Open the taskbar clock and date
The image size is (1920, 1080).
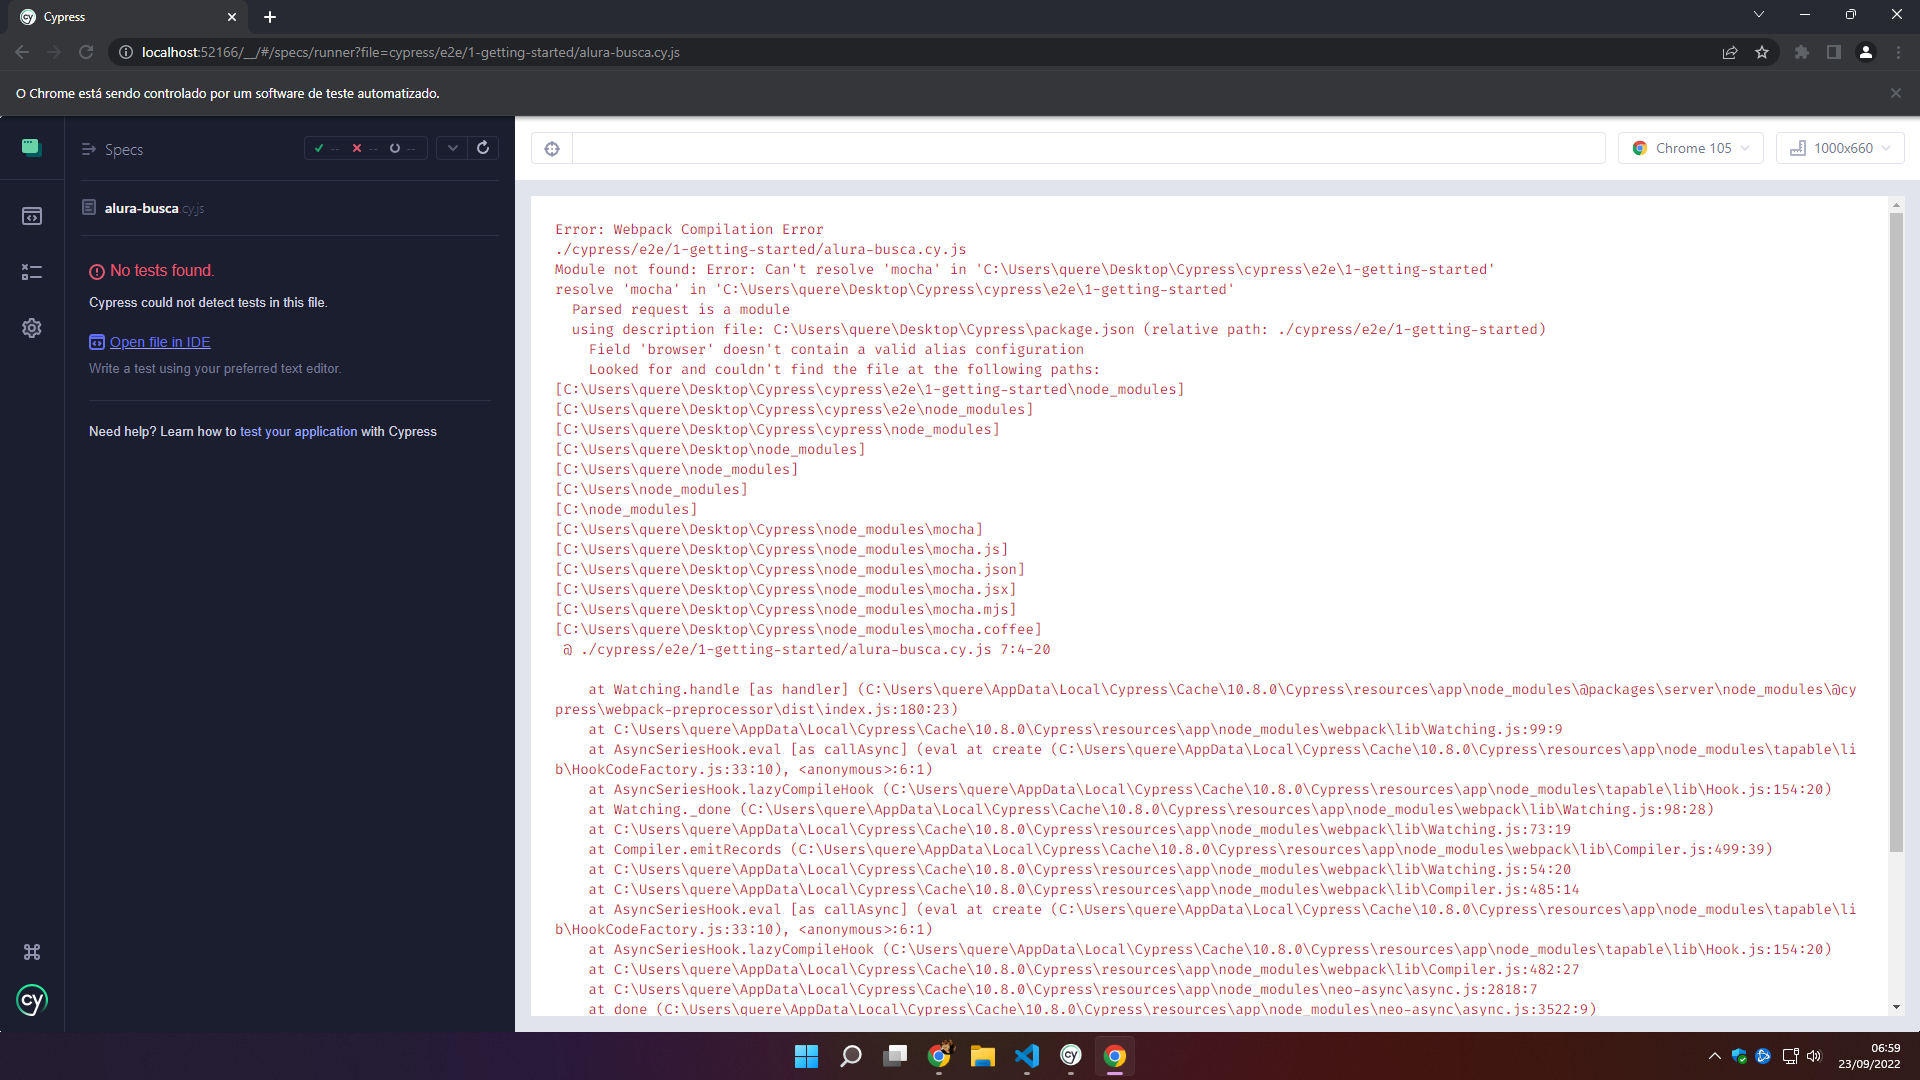click(x=1868, y=1056)
